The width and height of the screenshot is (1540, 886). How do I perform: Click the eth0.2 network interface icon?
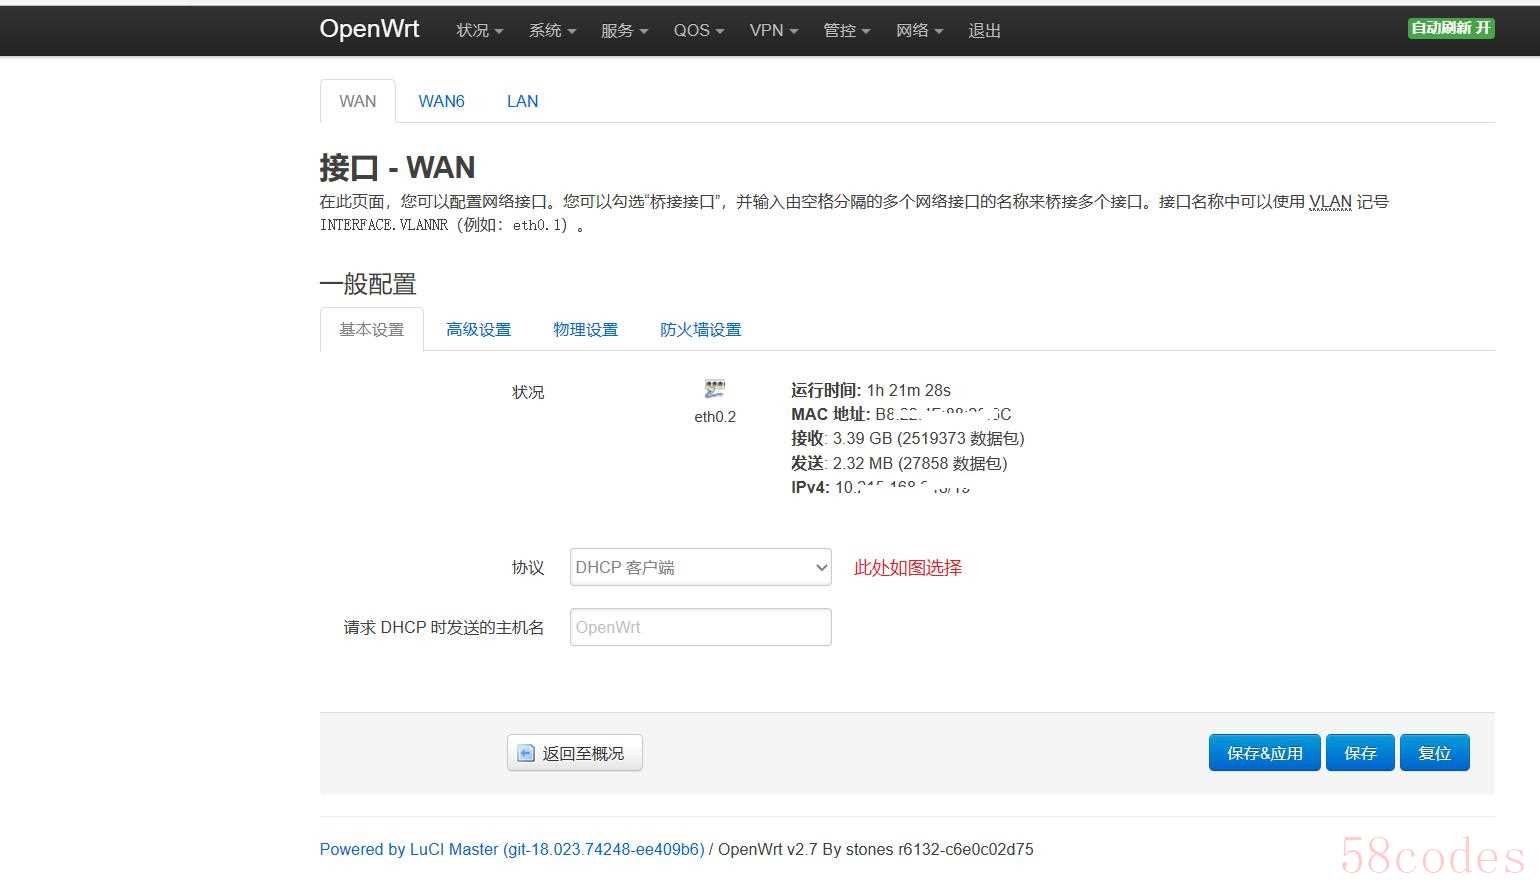tap(714, 389)
